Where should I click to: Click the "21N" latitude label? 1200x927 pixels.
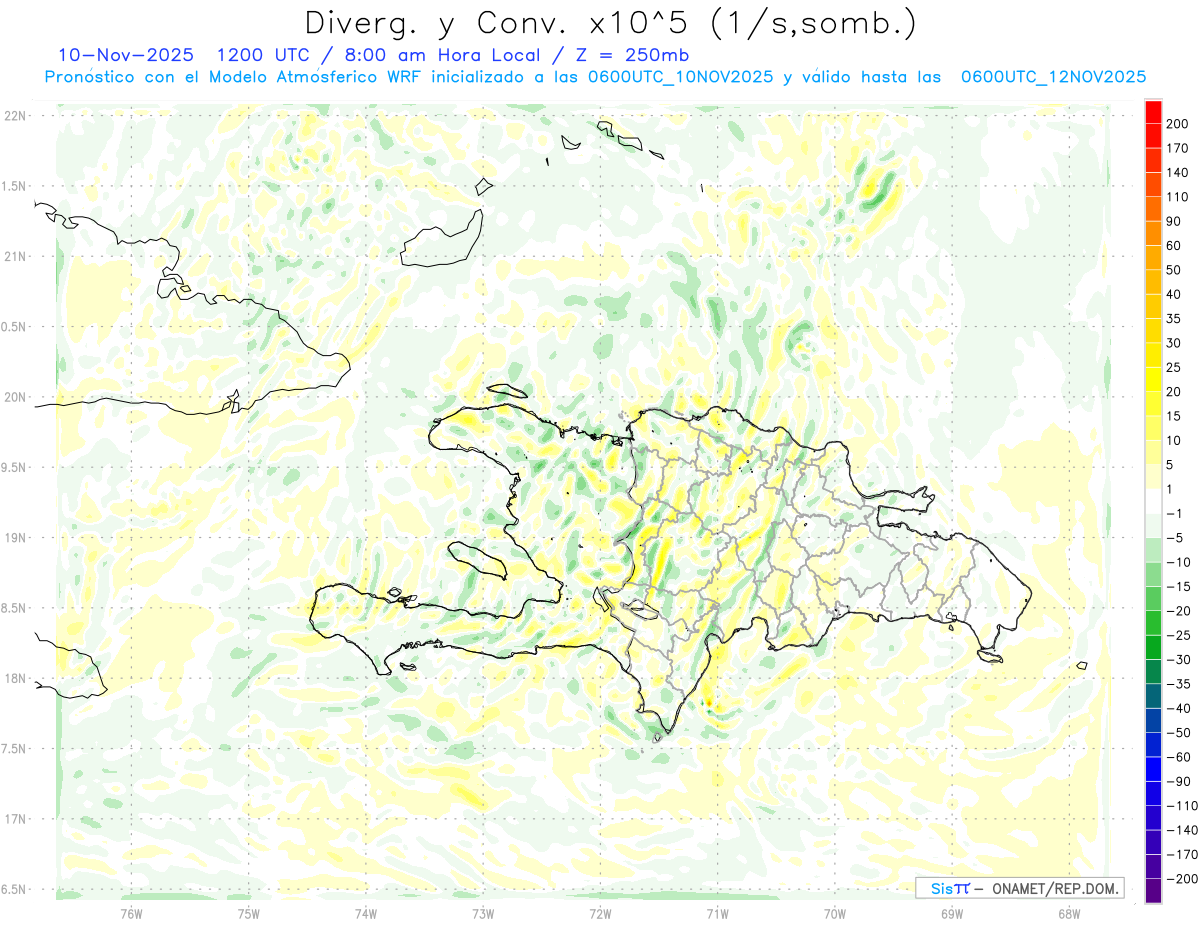[x=15, y=257]
